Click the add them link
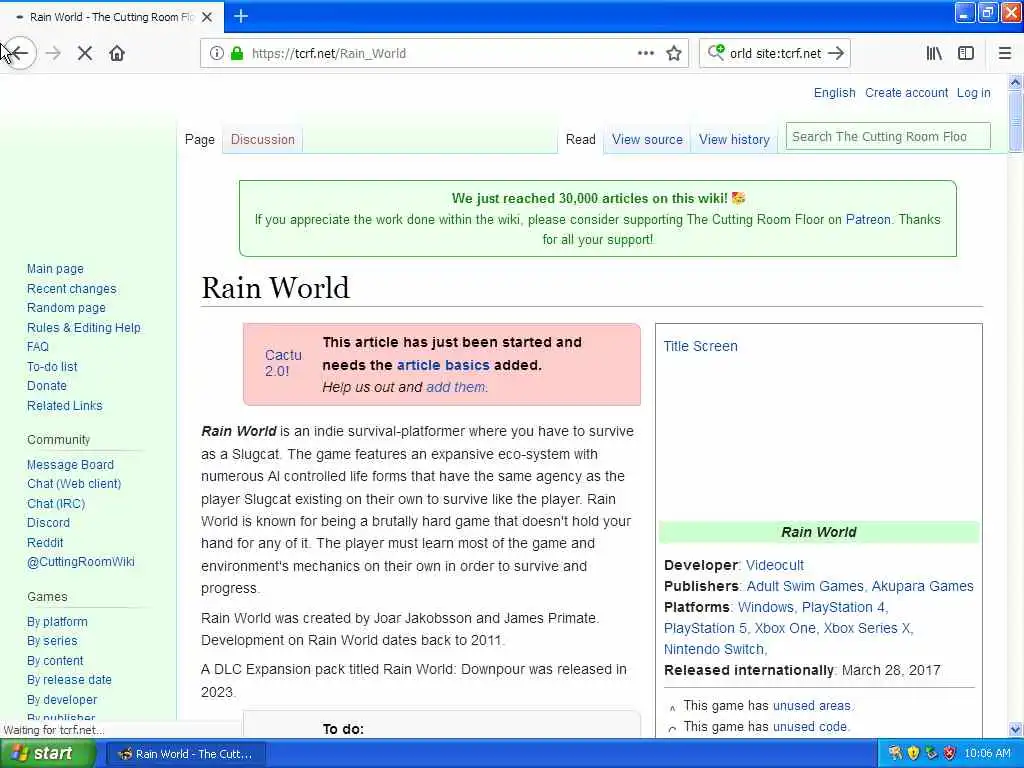1024x768 pixels. pyautogui.click(x=456, y=387)
